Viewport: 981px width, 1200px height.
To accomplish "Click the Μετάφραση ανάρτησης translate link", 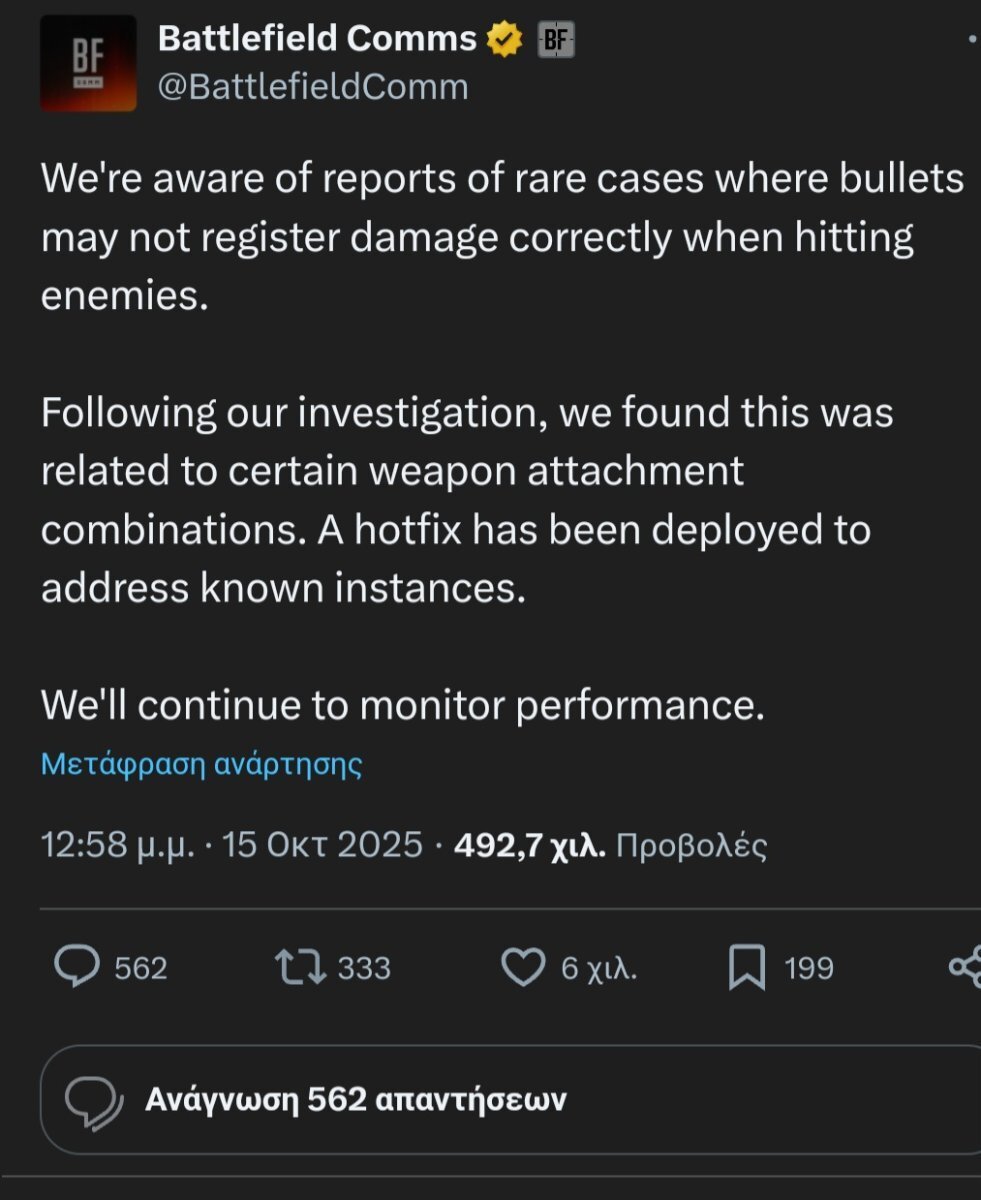I will point(201,765).
